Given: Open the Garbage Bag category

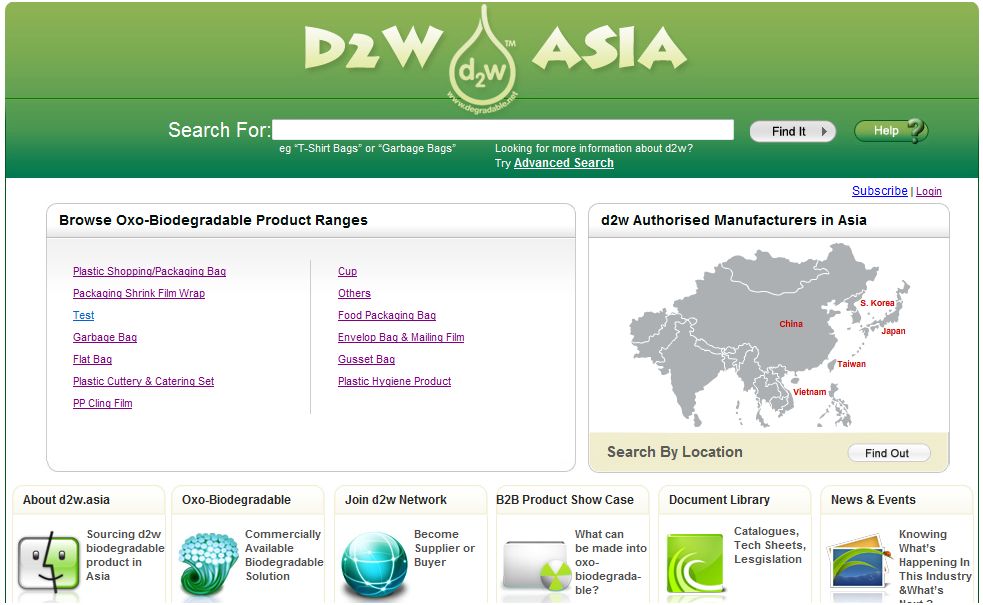Looking at the screenshot, I should 105,337.
